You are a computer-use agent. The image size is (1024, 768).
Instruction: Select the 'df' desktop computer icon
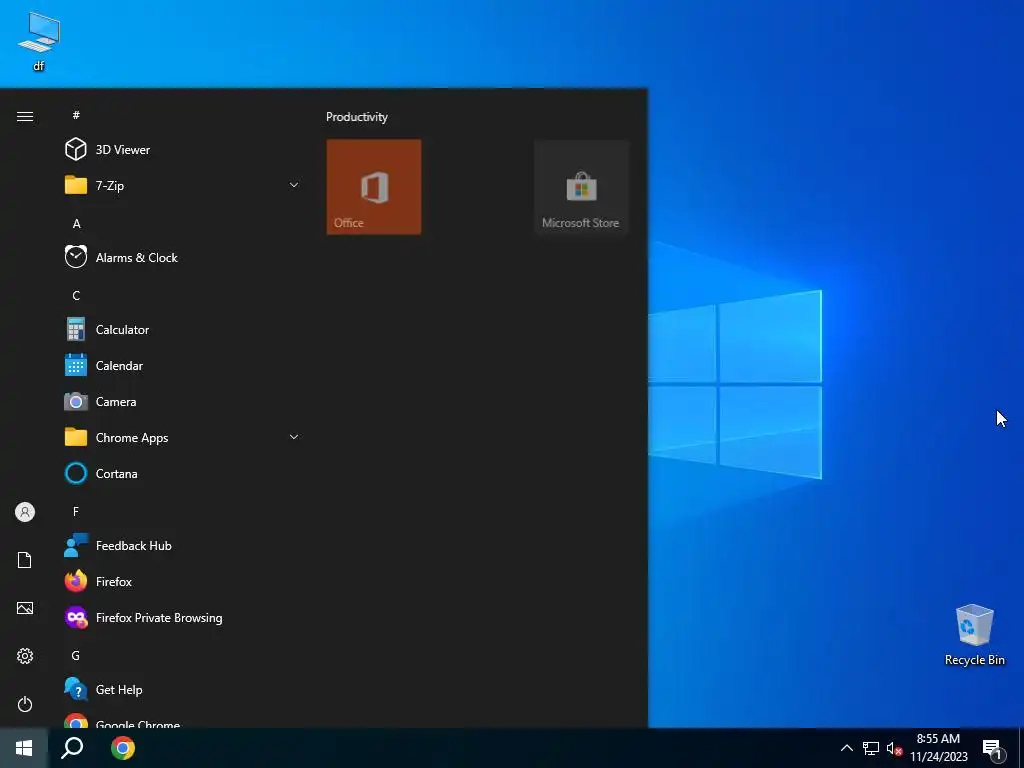pos(39,41)
